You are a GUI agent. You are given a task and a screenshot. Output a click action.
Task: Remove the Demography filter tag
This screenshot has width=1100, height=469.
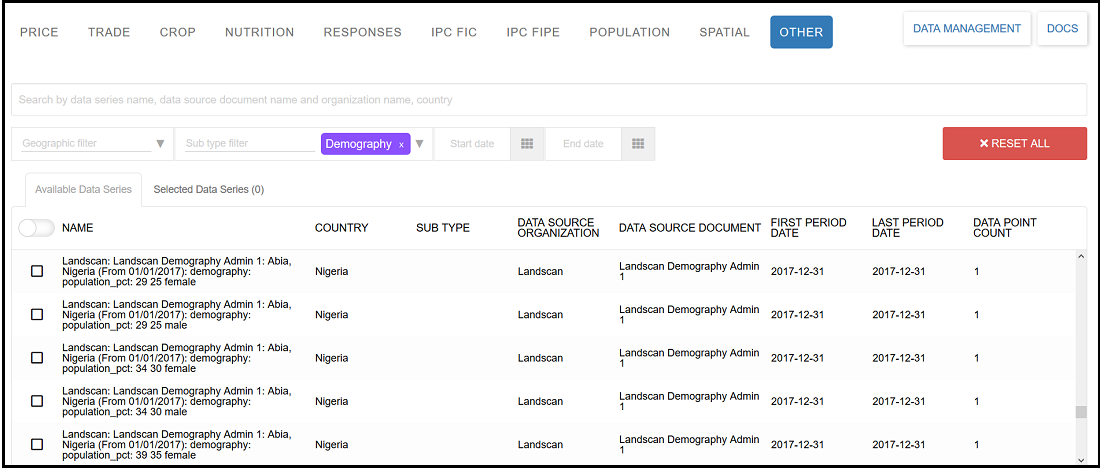(401, 145)
